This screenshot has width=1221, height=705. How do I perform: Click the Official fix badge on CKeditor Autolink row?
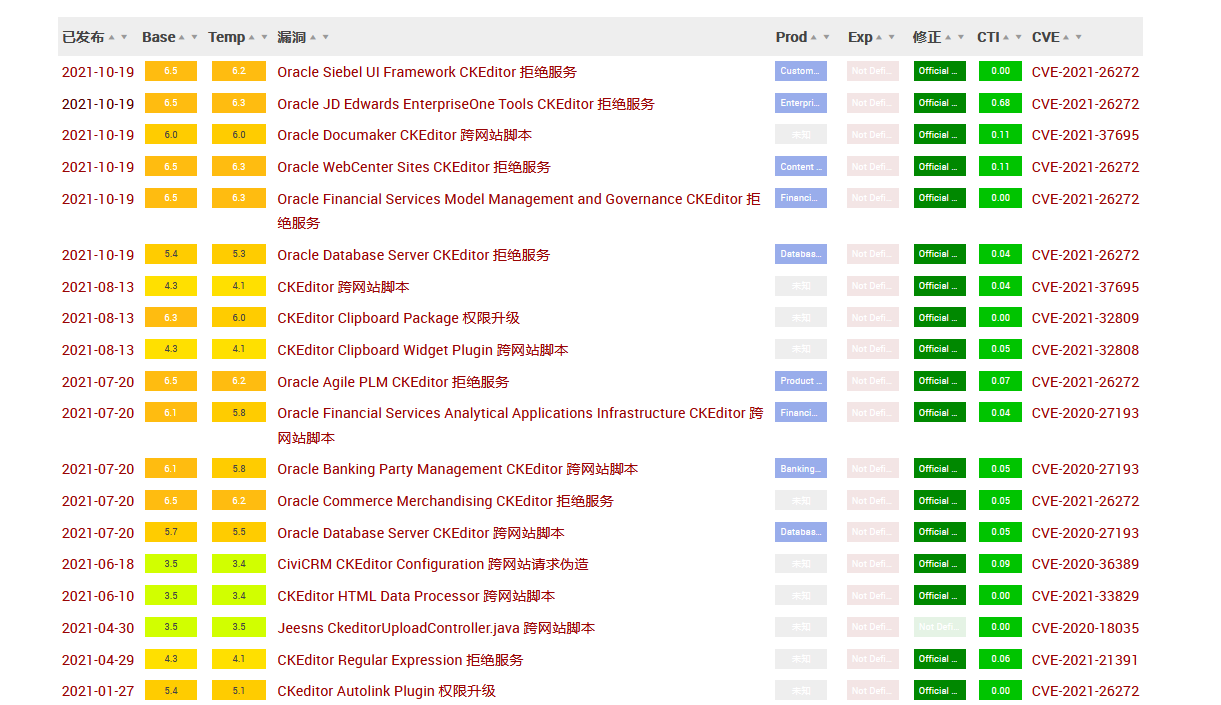[x=939, y=690]
